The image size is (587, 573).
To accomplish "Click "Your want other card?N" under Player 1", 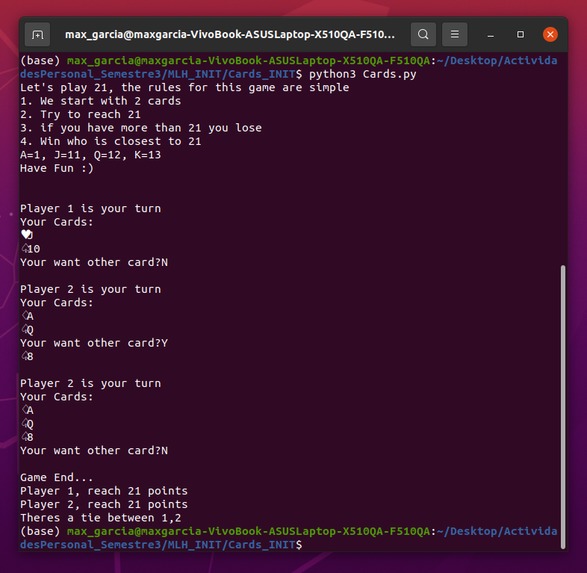I will (94, 262).
